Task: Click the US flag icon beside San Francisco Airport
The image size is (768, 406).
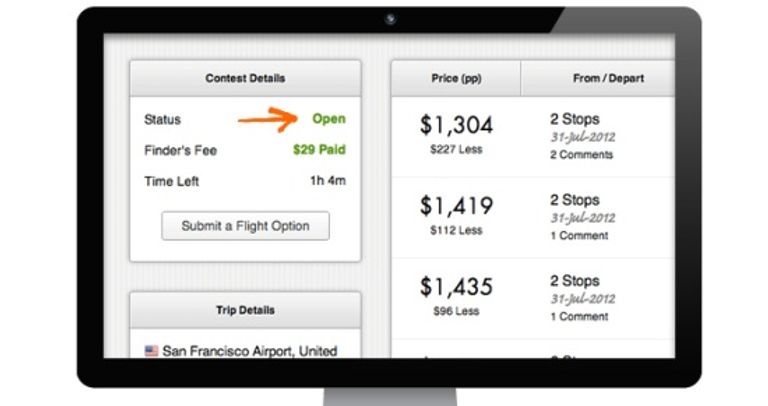Action: (151, 351)
